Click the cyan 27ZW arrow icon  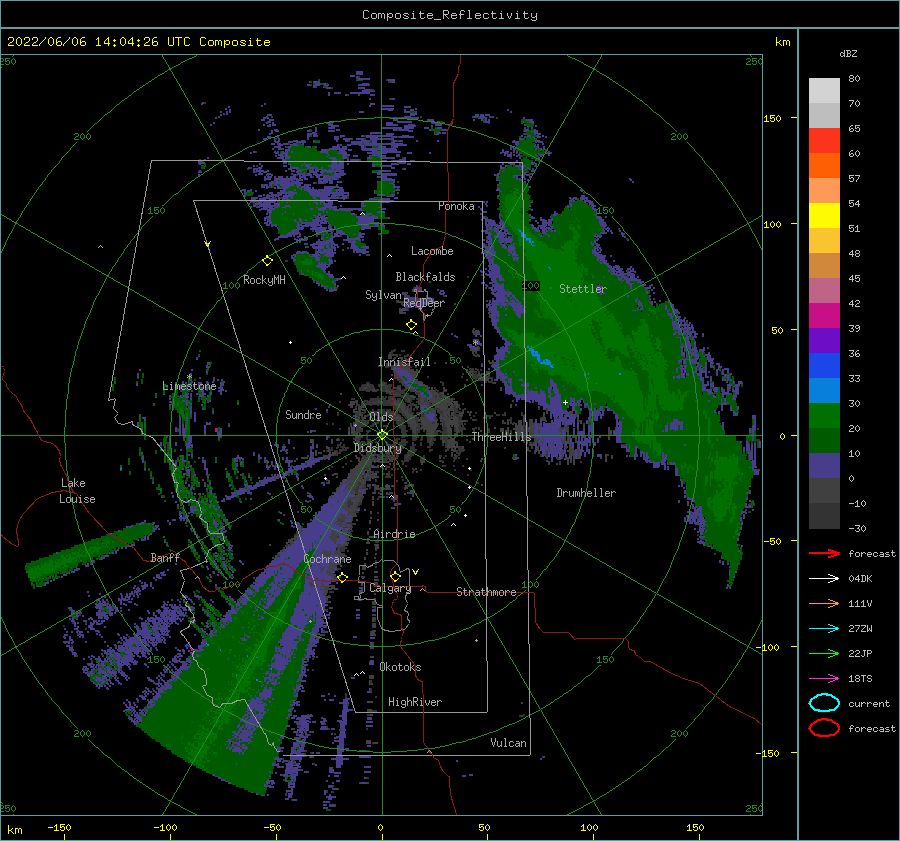tap(824, 629)
